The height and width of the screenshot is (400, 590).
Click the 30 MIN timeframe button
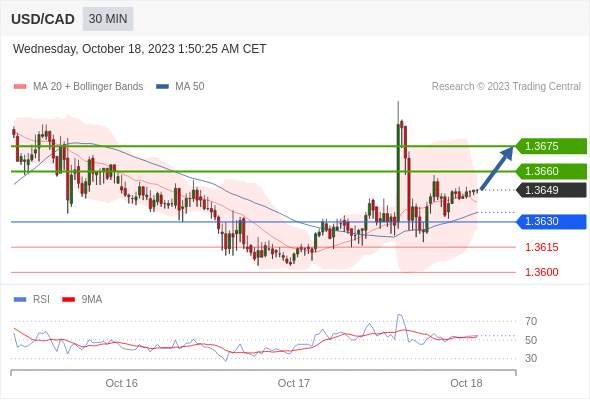[108, 19]
